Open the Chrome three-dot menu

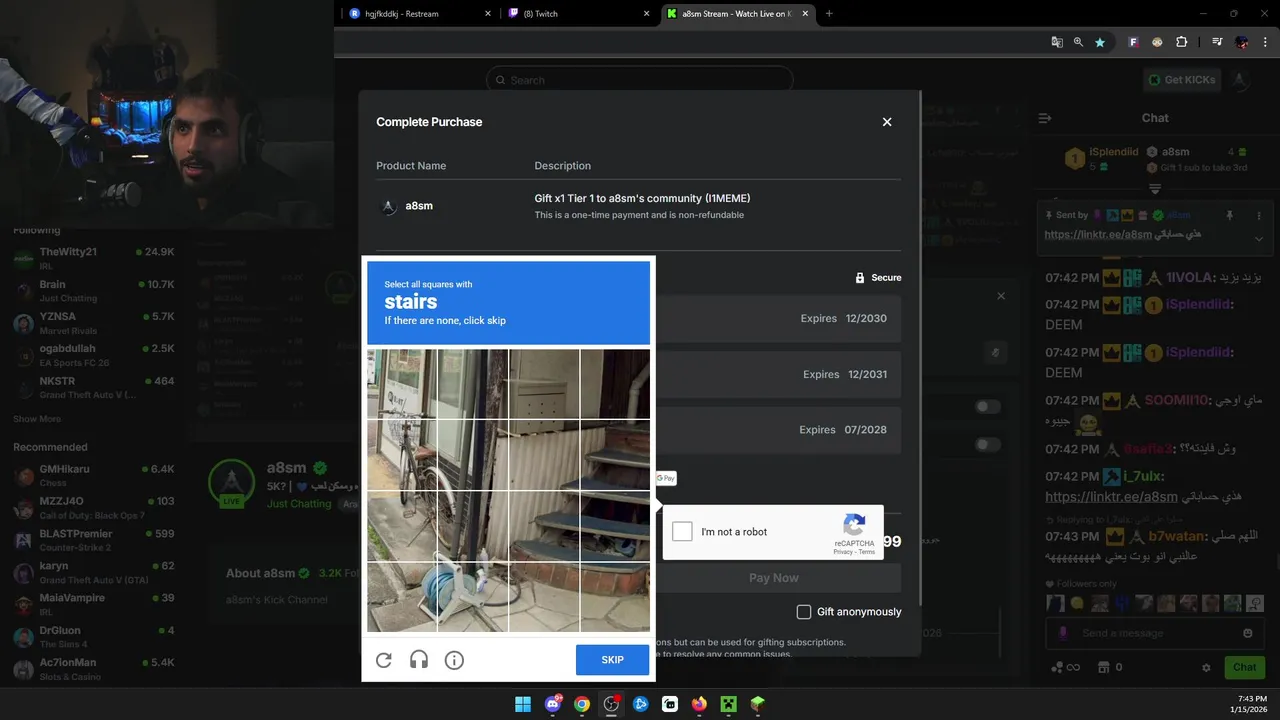click(1266, 42)
